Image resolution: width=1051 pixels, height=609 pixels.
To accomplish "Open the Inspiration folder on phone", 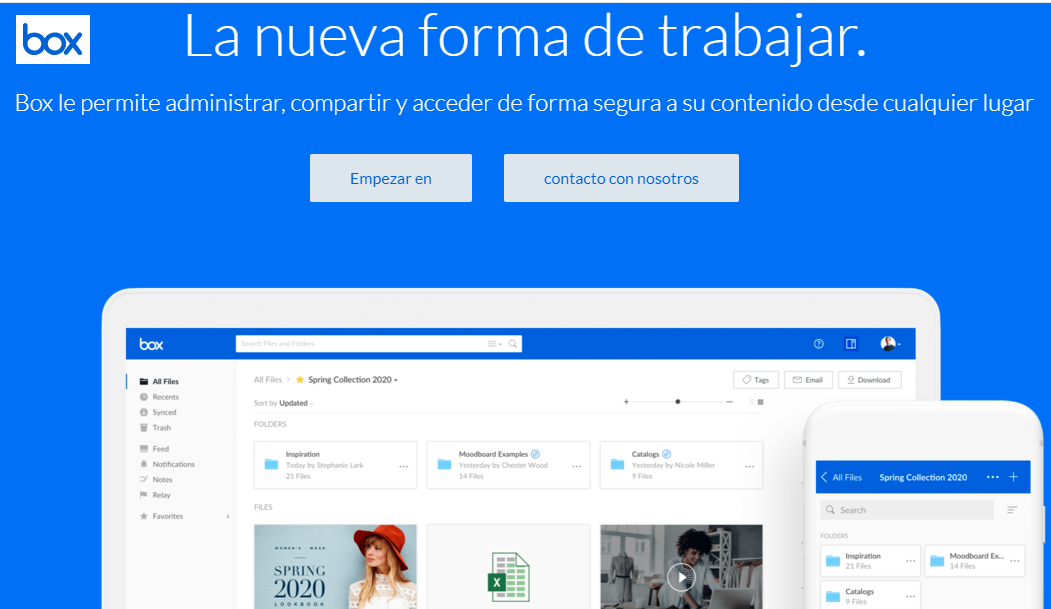I will (870, 561).
